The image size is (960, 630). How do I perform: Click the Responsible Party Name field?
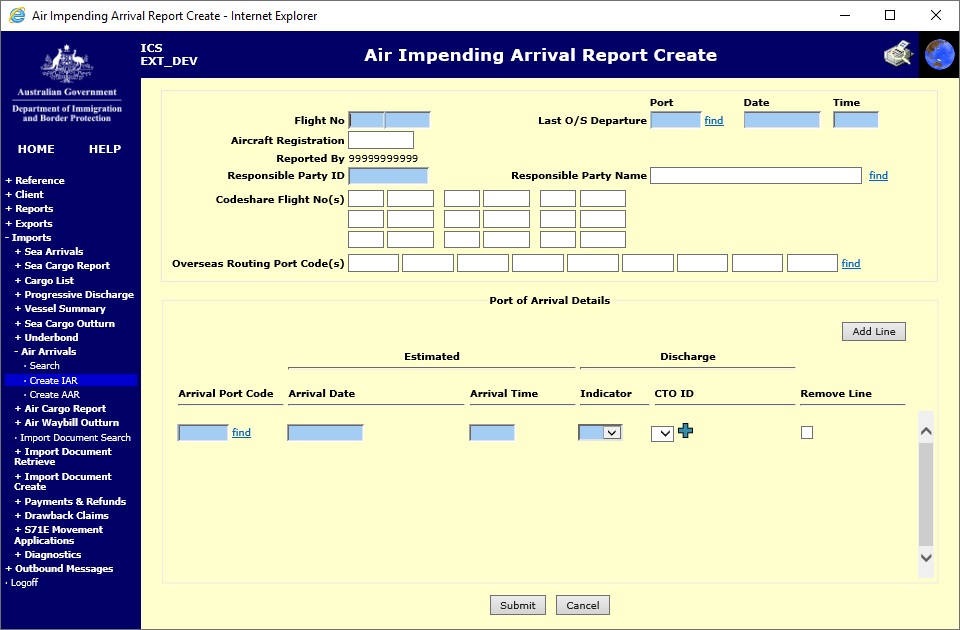(756, 176)
